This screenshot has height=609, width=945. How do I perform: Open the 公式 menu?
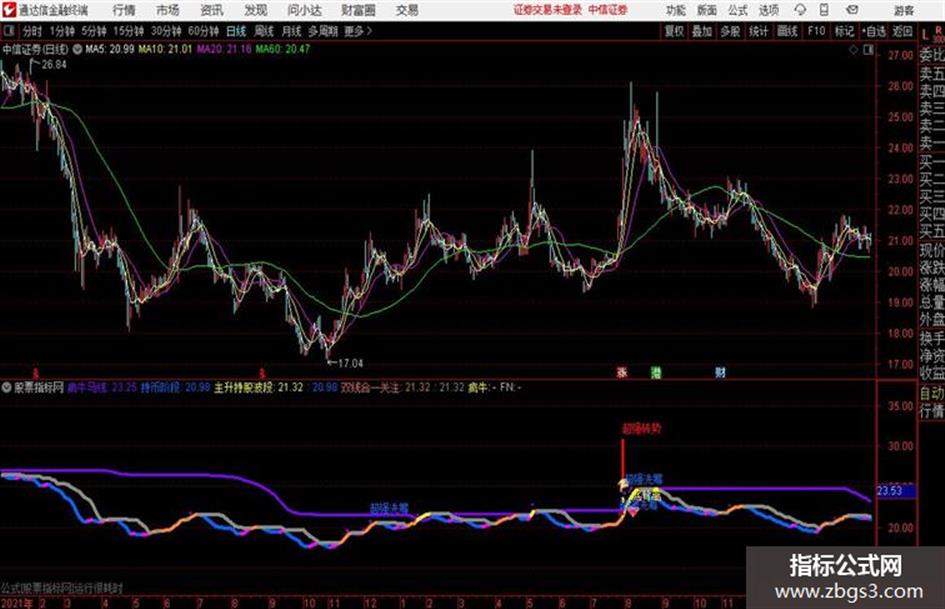coord(738,10)
